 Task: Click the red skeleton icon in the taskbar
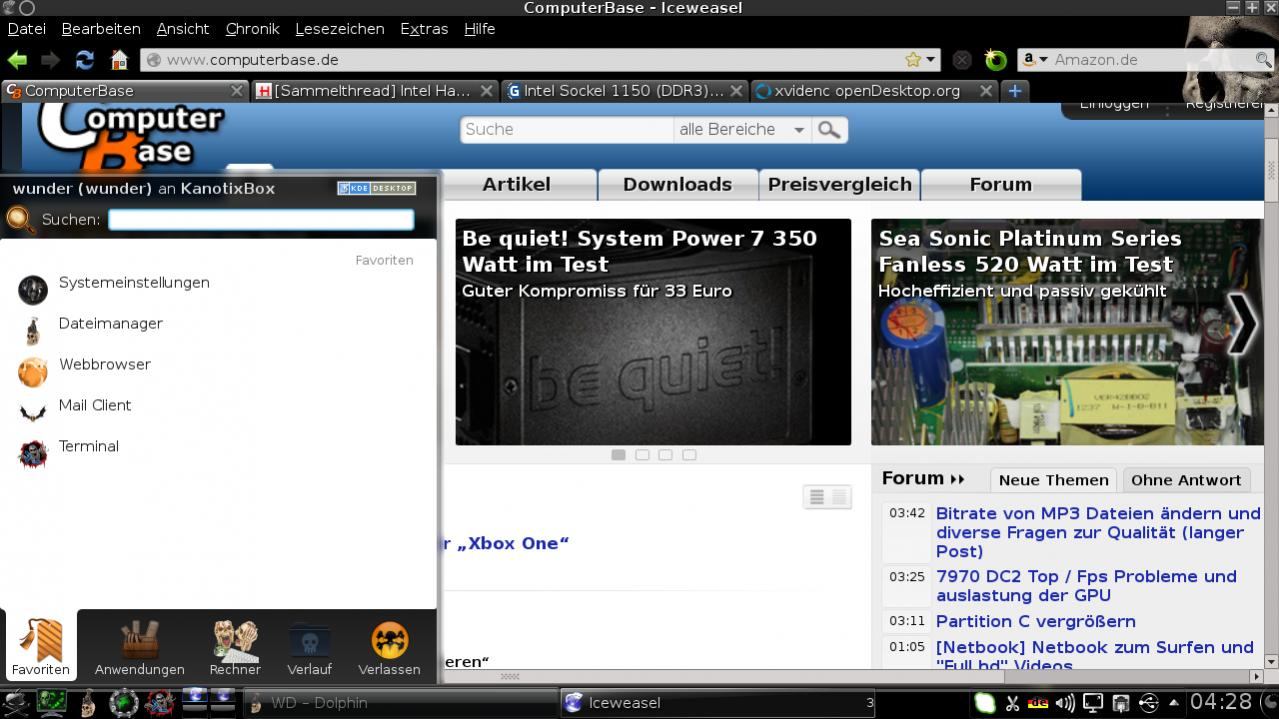pos(160,702)
